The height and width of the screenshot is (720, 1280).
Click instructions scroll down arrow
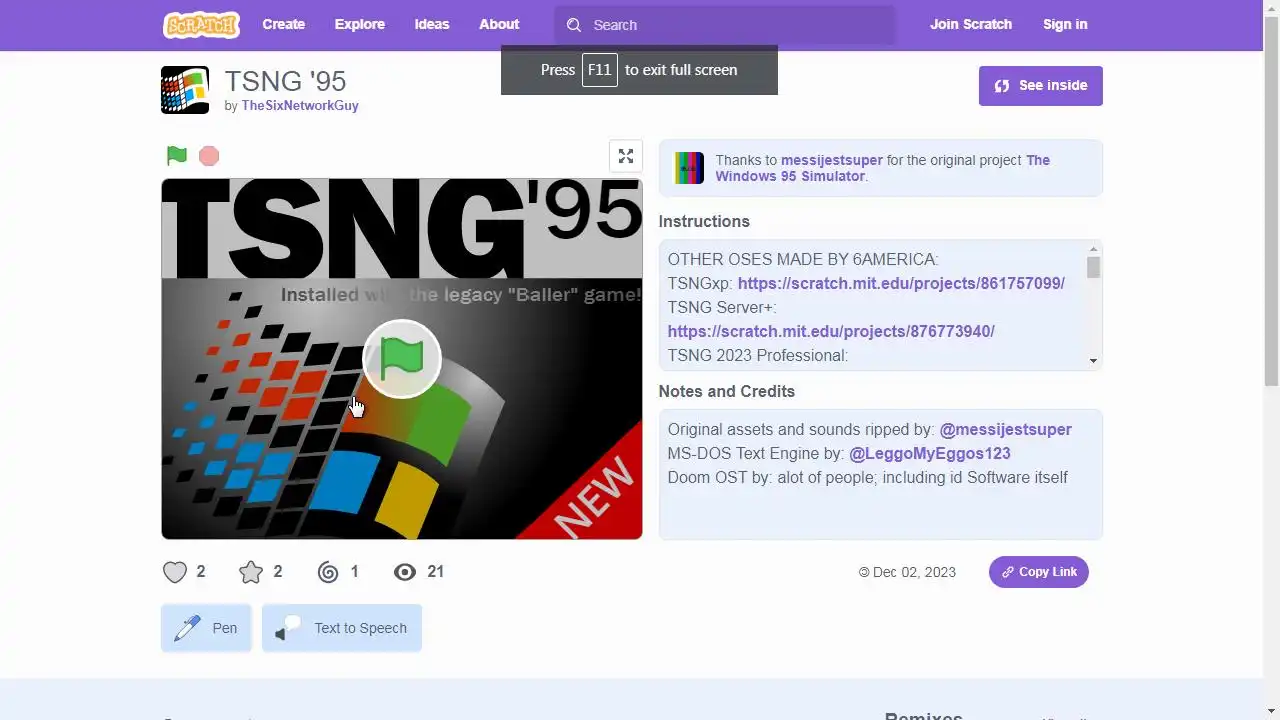[1093, 361]
